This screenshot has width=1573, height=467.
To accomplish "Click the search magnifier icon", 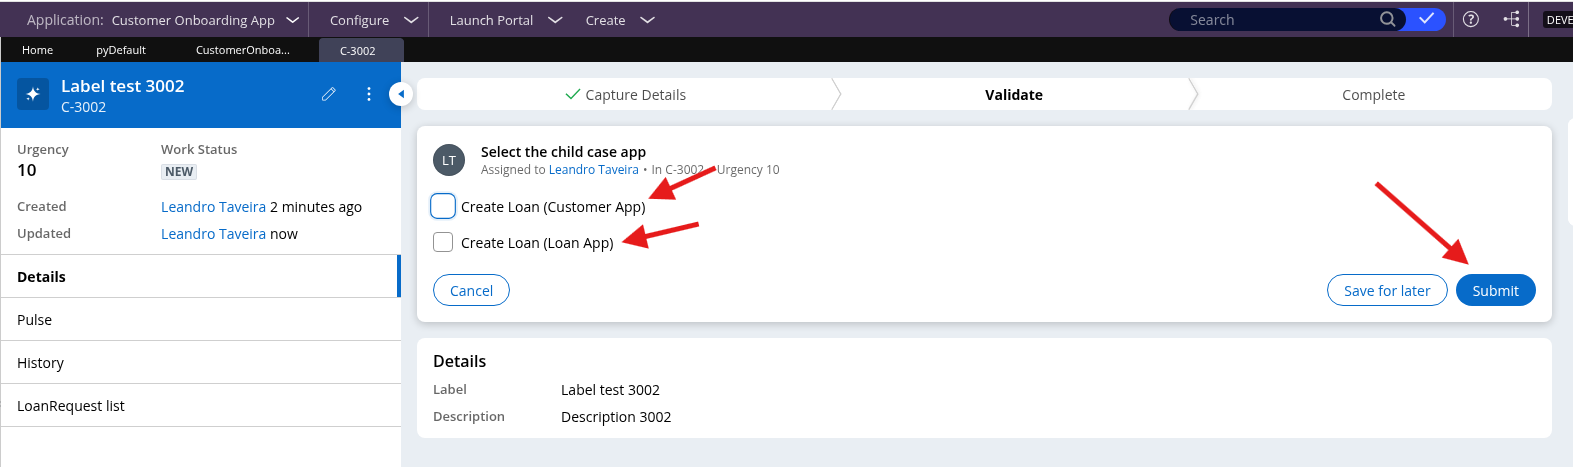I will pyautogui.click(x=1387, y=19).
